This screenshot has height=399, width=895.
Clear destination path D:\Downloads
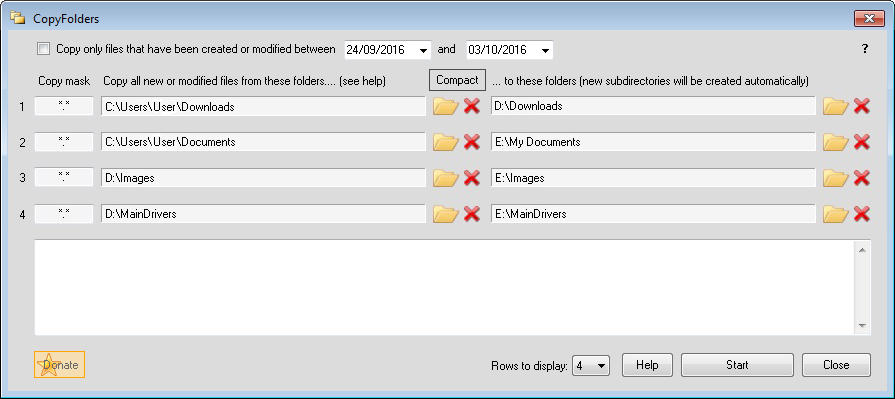coord(861,106)
